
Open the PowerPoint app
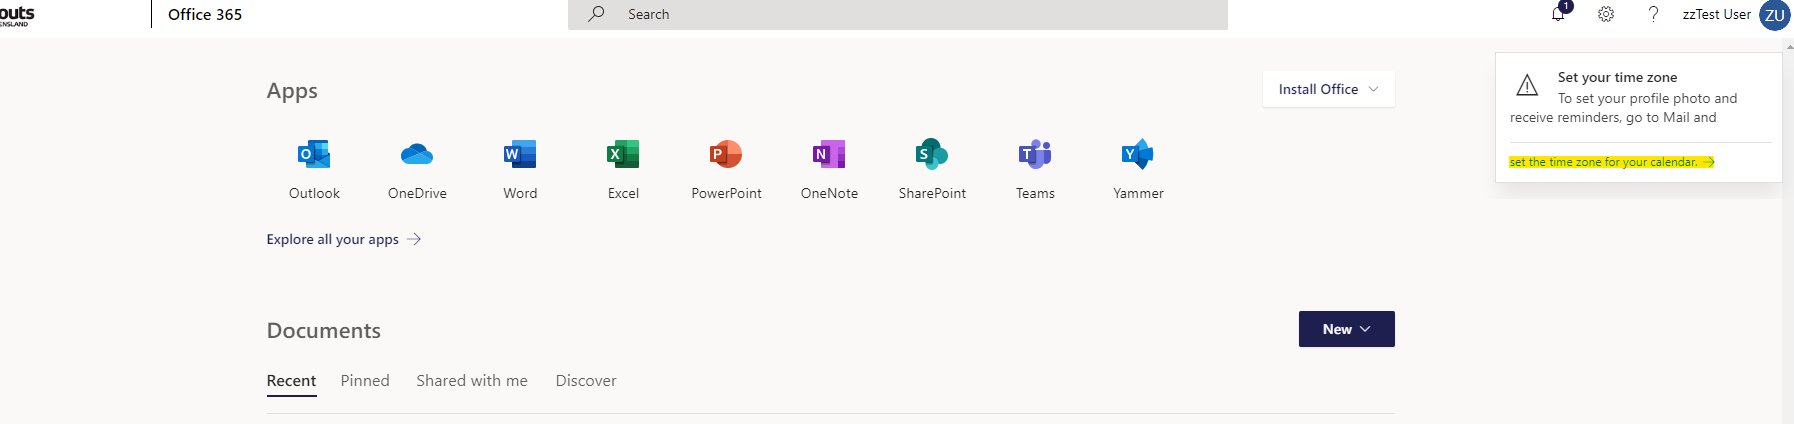[726, 169]
